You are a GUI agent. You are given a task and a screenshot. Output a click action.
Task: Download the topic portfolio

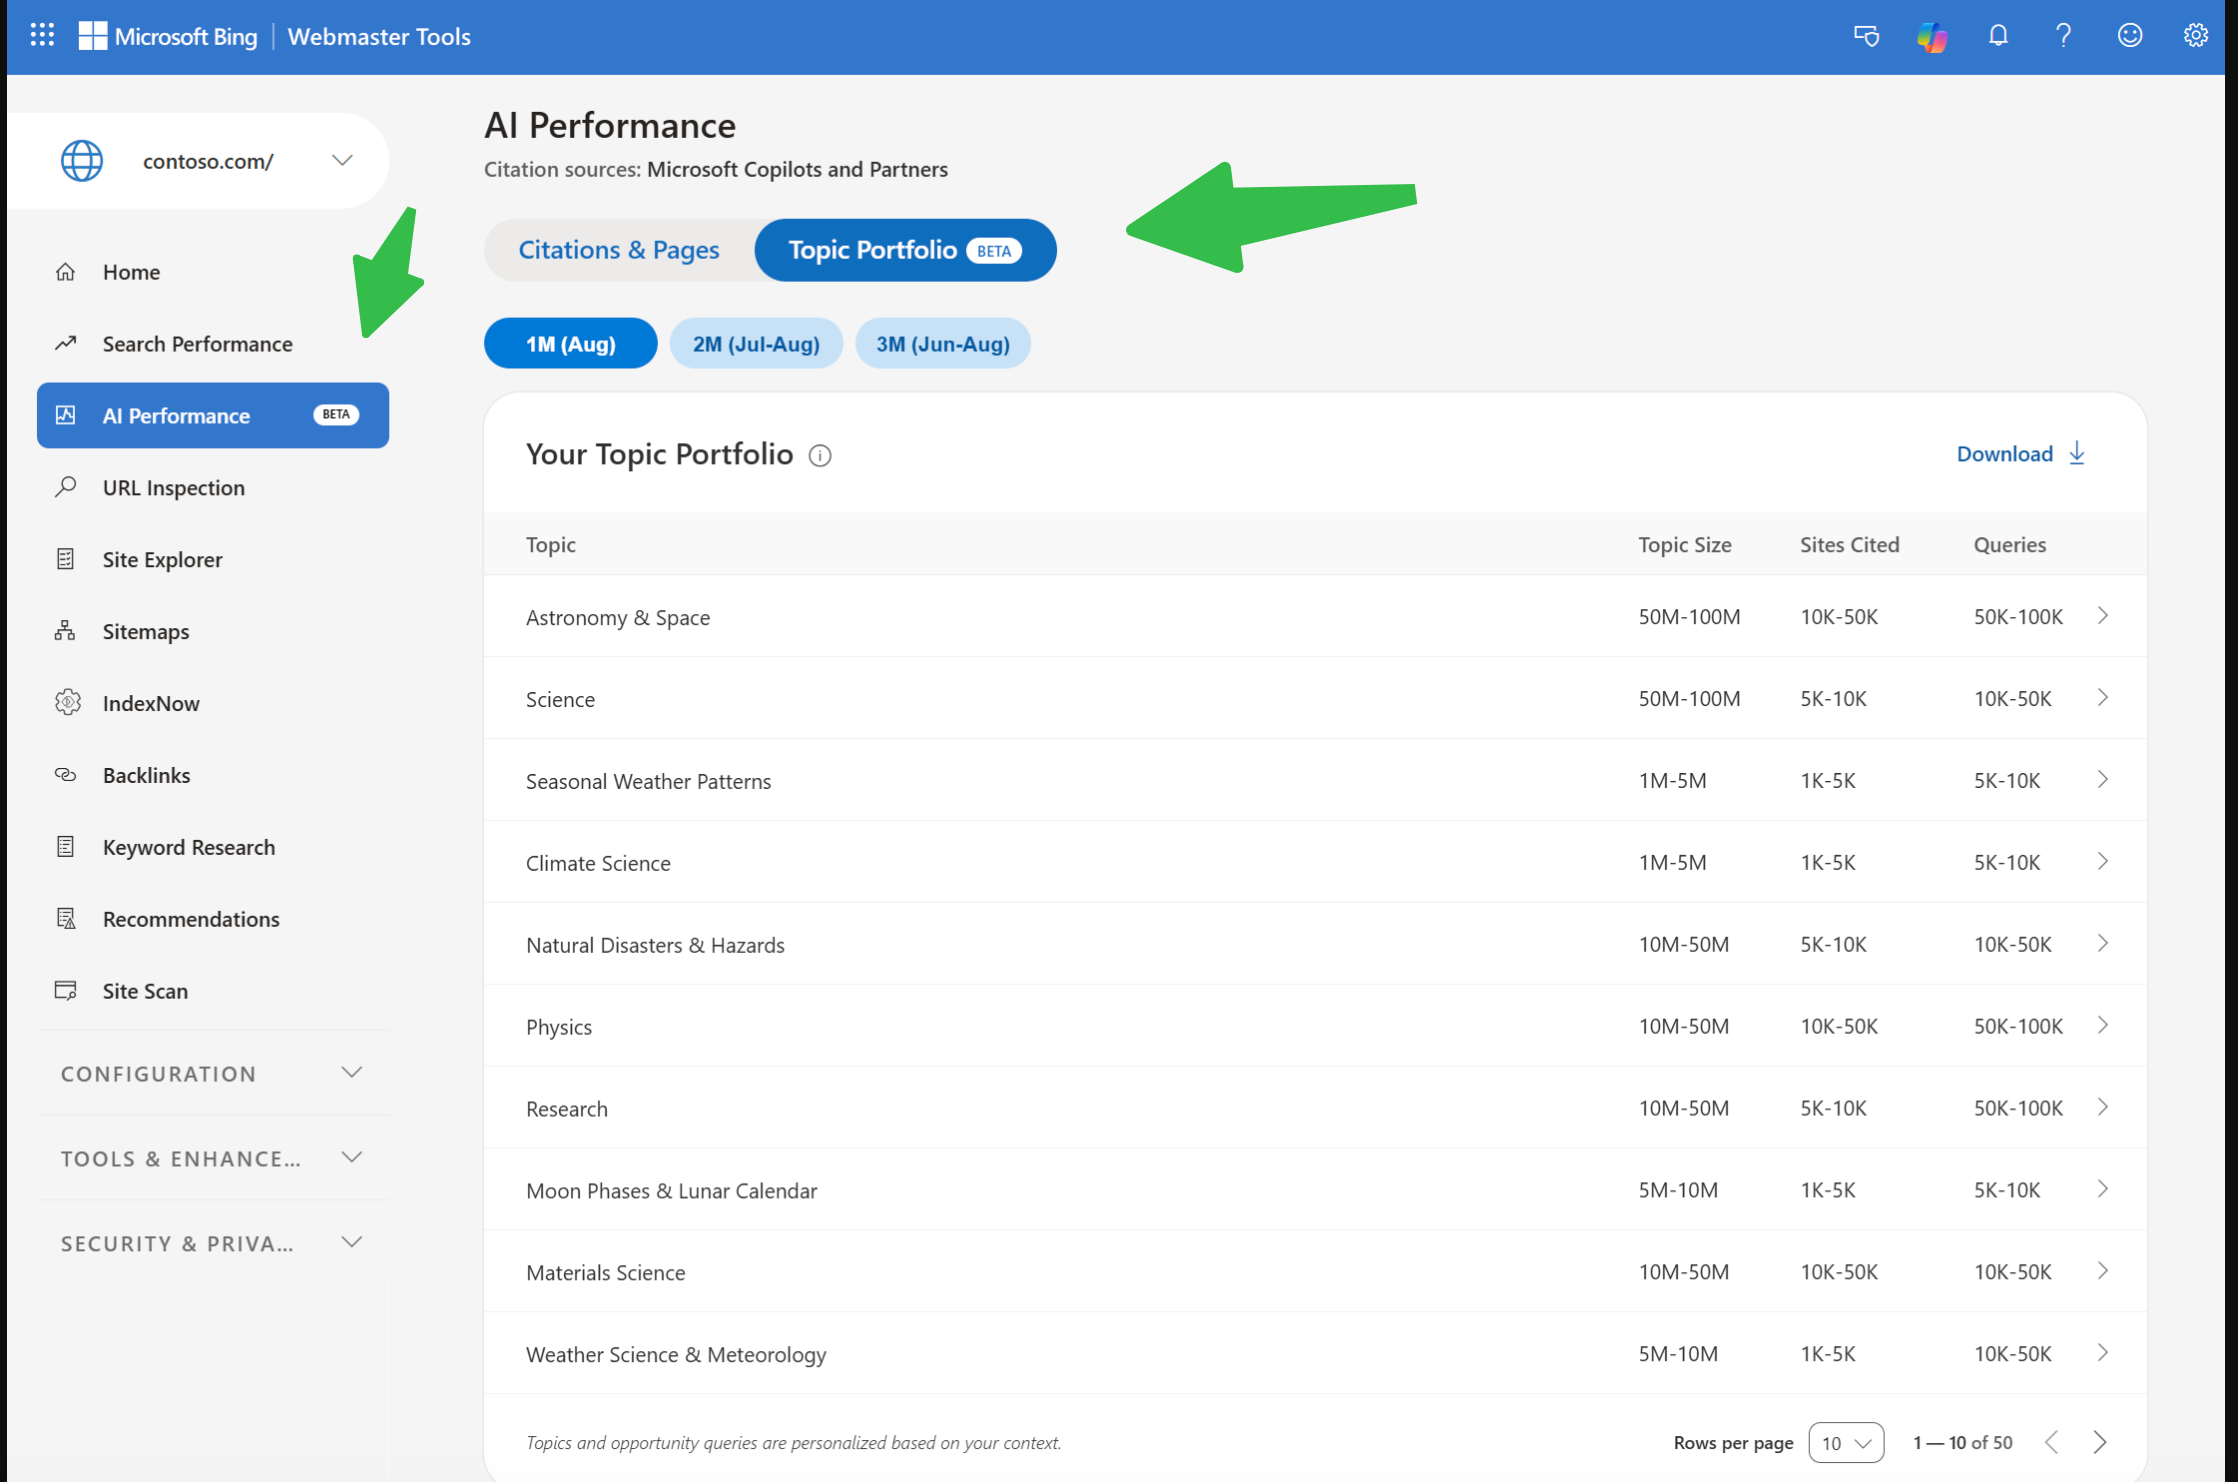pos(2020,454)
